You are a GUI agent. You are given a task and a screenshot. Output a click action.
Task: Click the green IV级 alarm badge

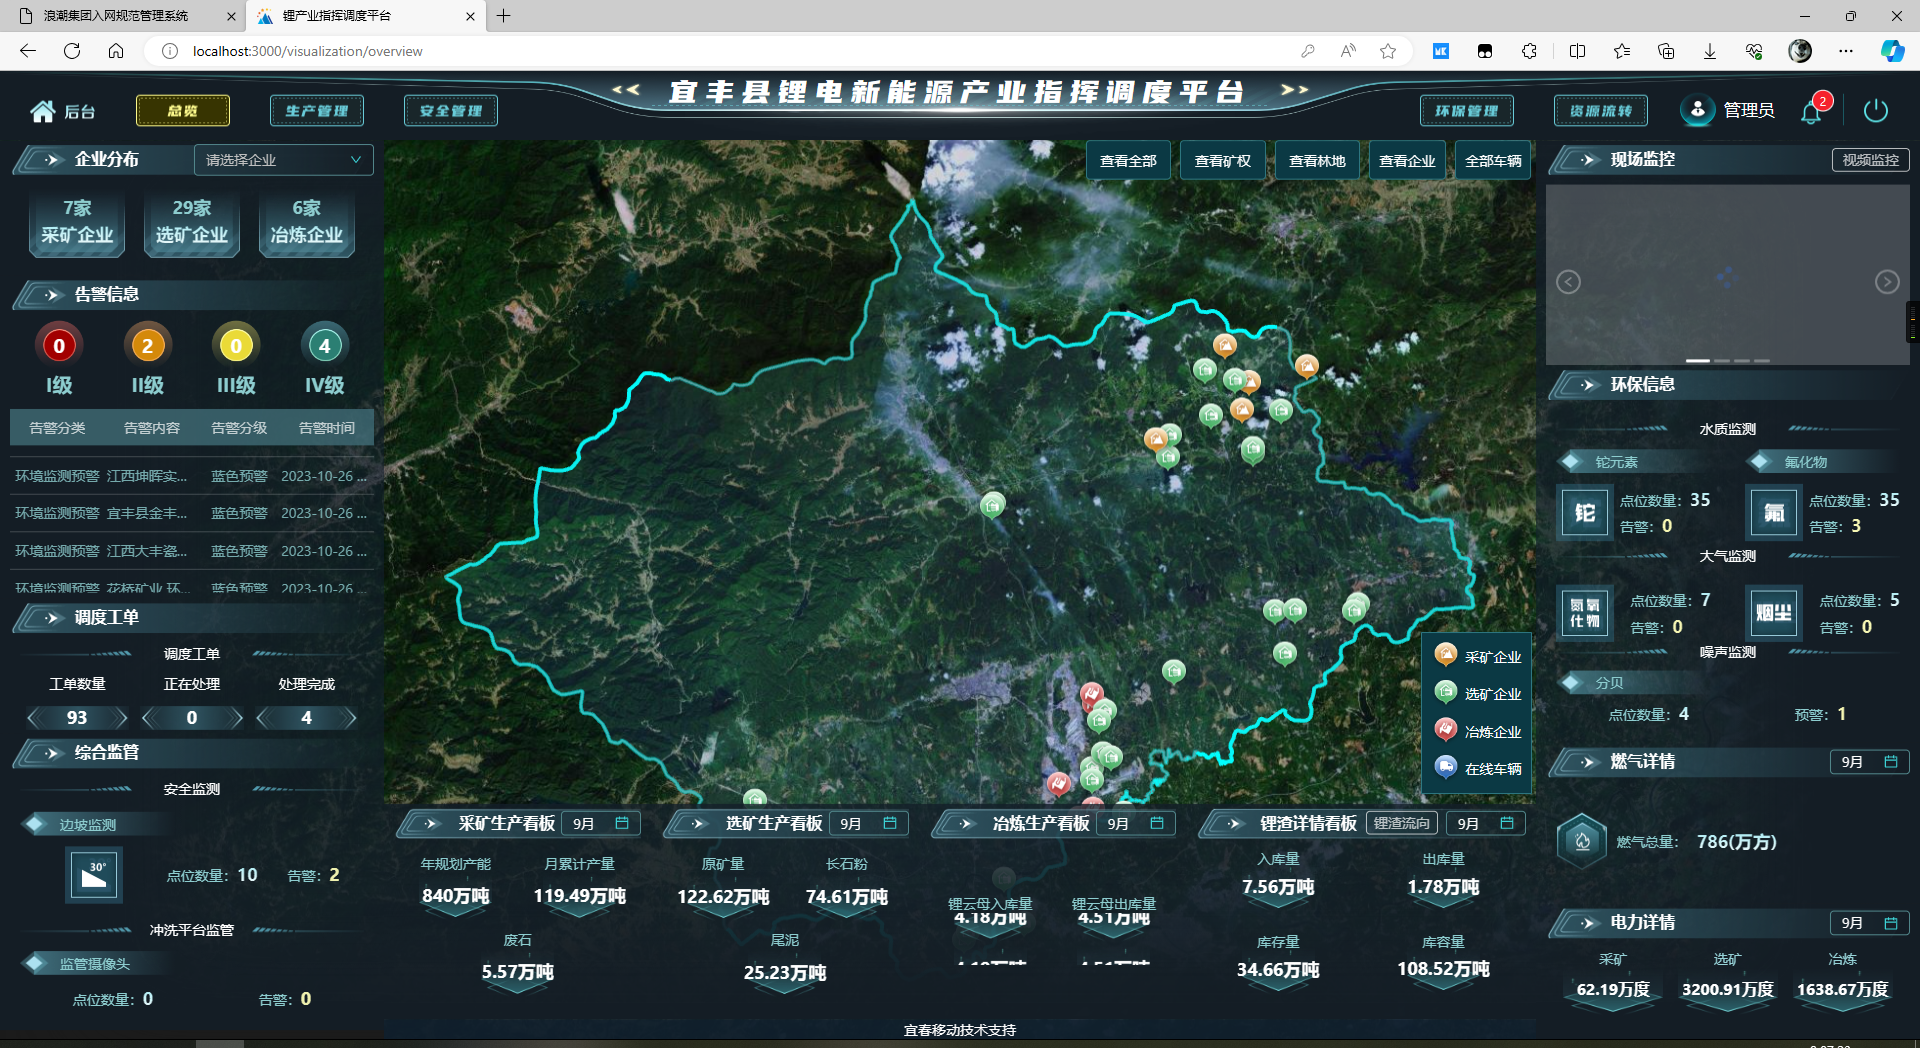coord(324,346)
